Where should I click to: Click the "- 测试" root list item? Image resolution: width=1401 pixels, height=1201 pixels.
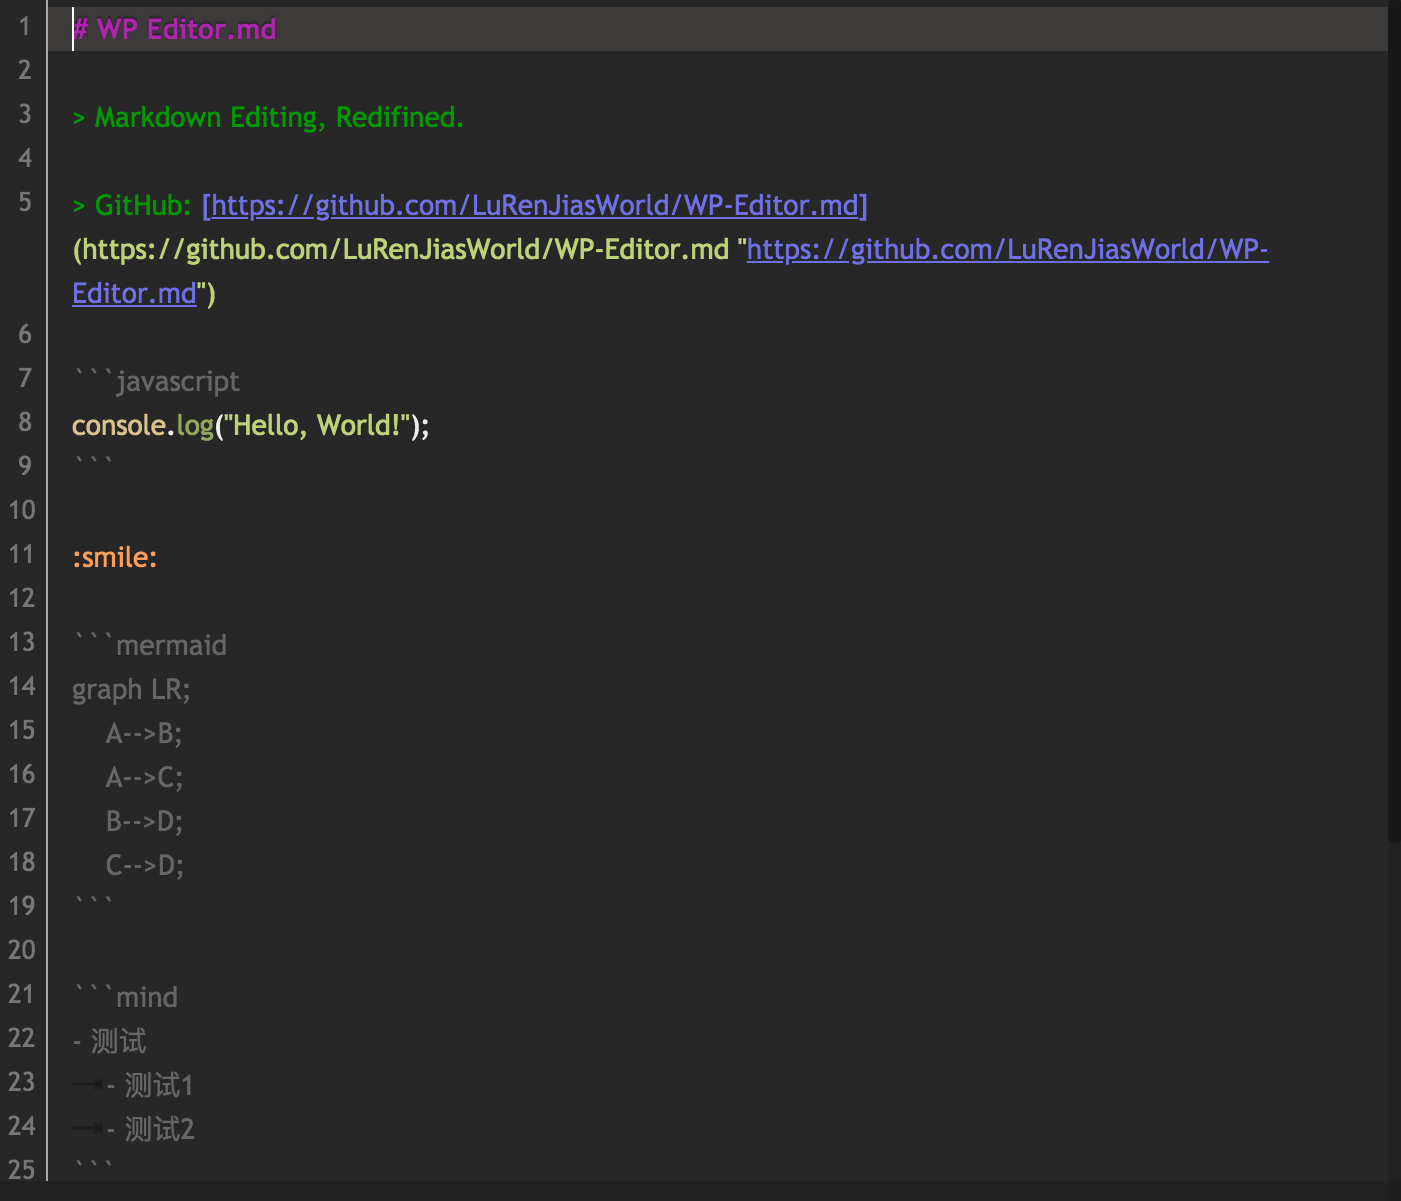tap(109, 1041)
